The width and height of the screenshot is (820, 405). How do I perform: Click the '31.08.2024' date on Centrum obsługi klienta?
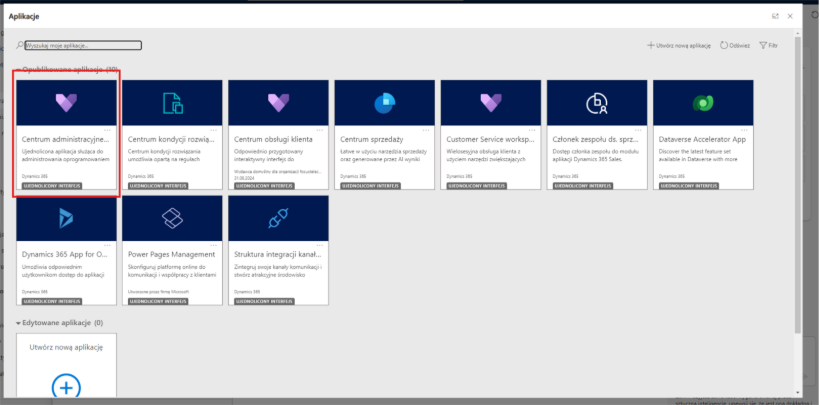pos(244,176)
